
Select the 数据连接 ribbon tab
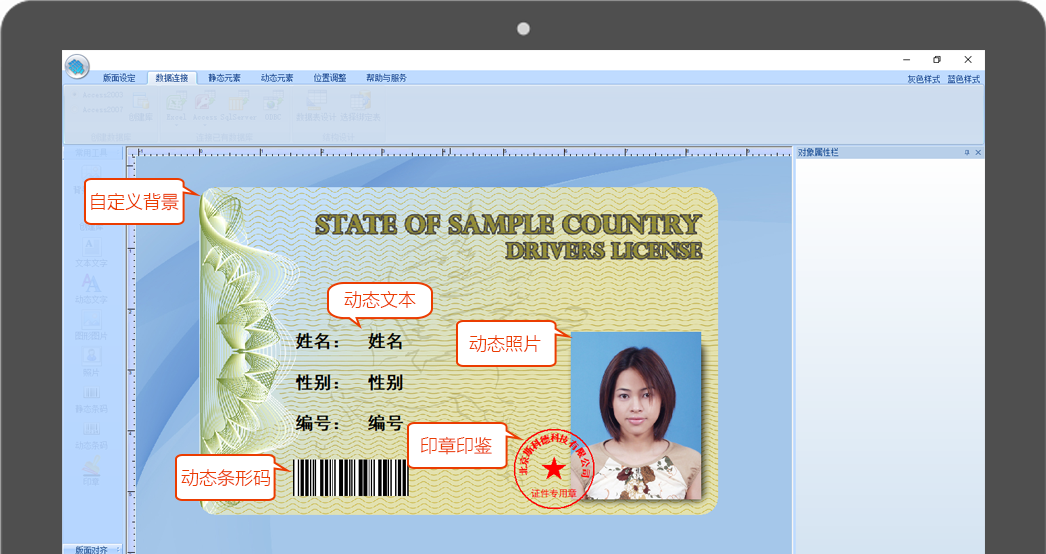[x=172, y=78]
